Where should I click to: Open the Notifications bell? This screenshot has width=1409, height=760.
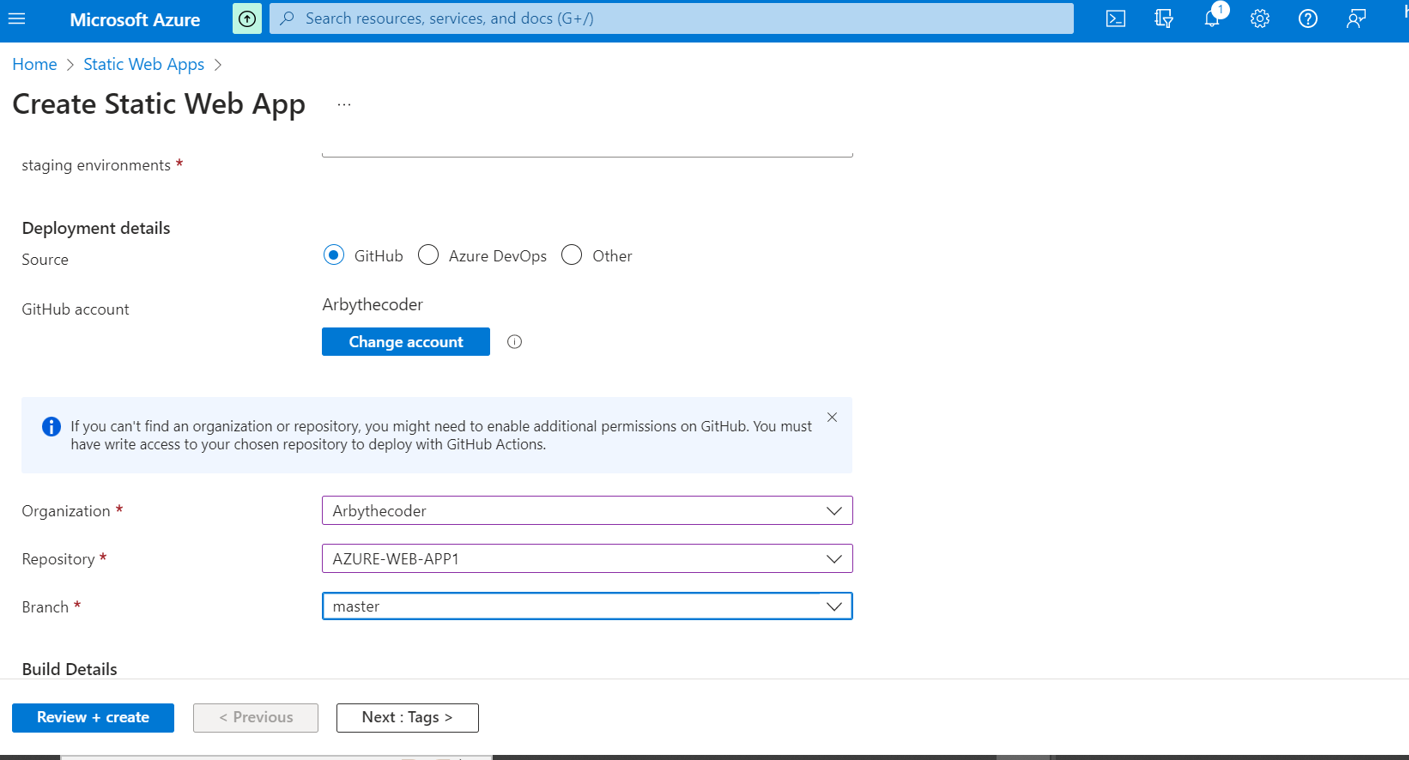(1211, 19)
